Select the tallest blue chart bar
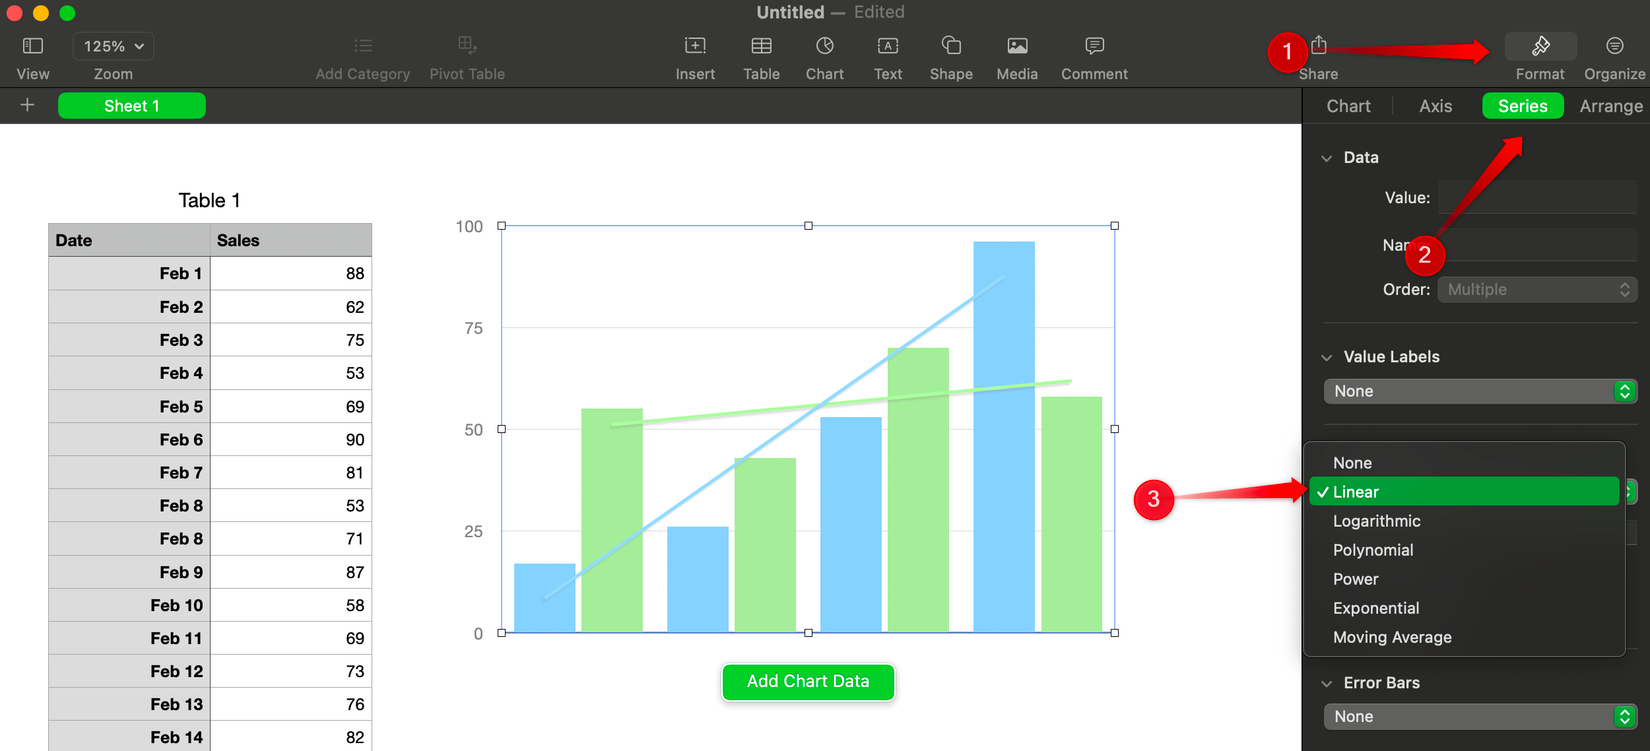Image resolution: width=1650 pixels, height=751 pixels. (x=1004, y=437)
